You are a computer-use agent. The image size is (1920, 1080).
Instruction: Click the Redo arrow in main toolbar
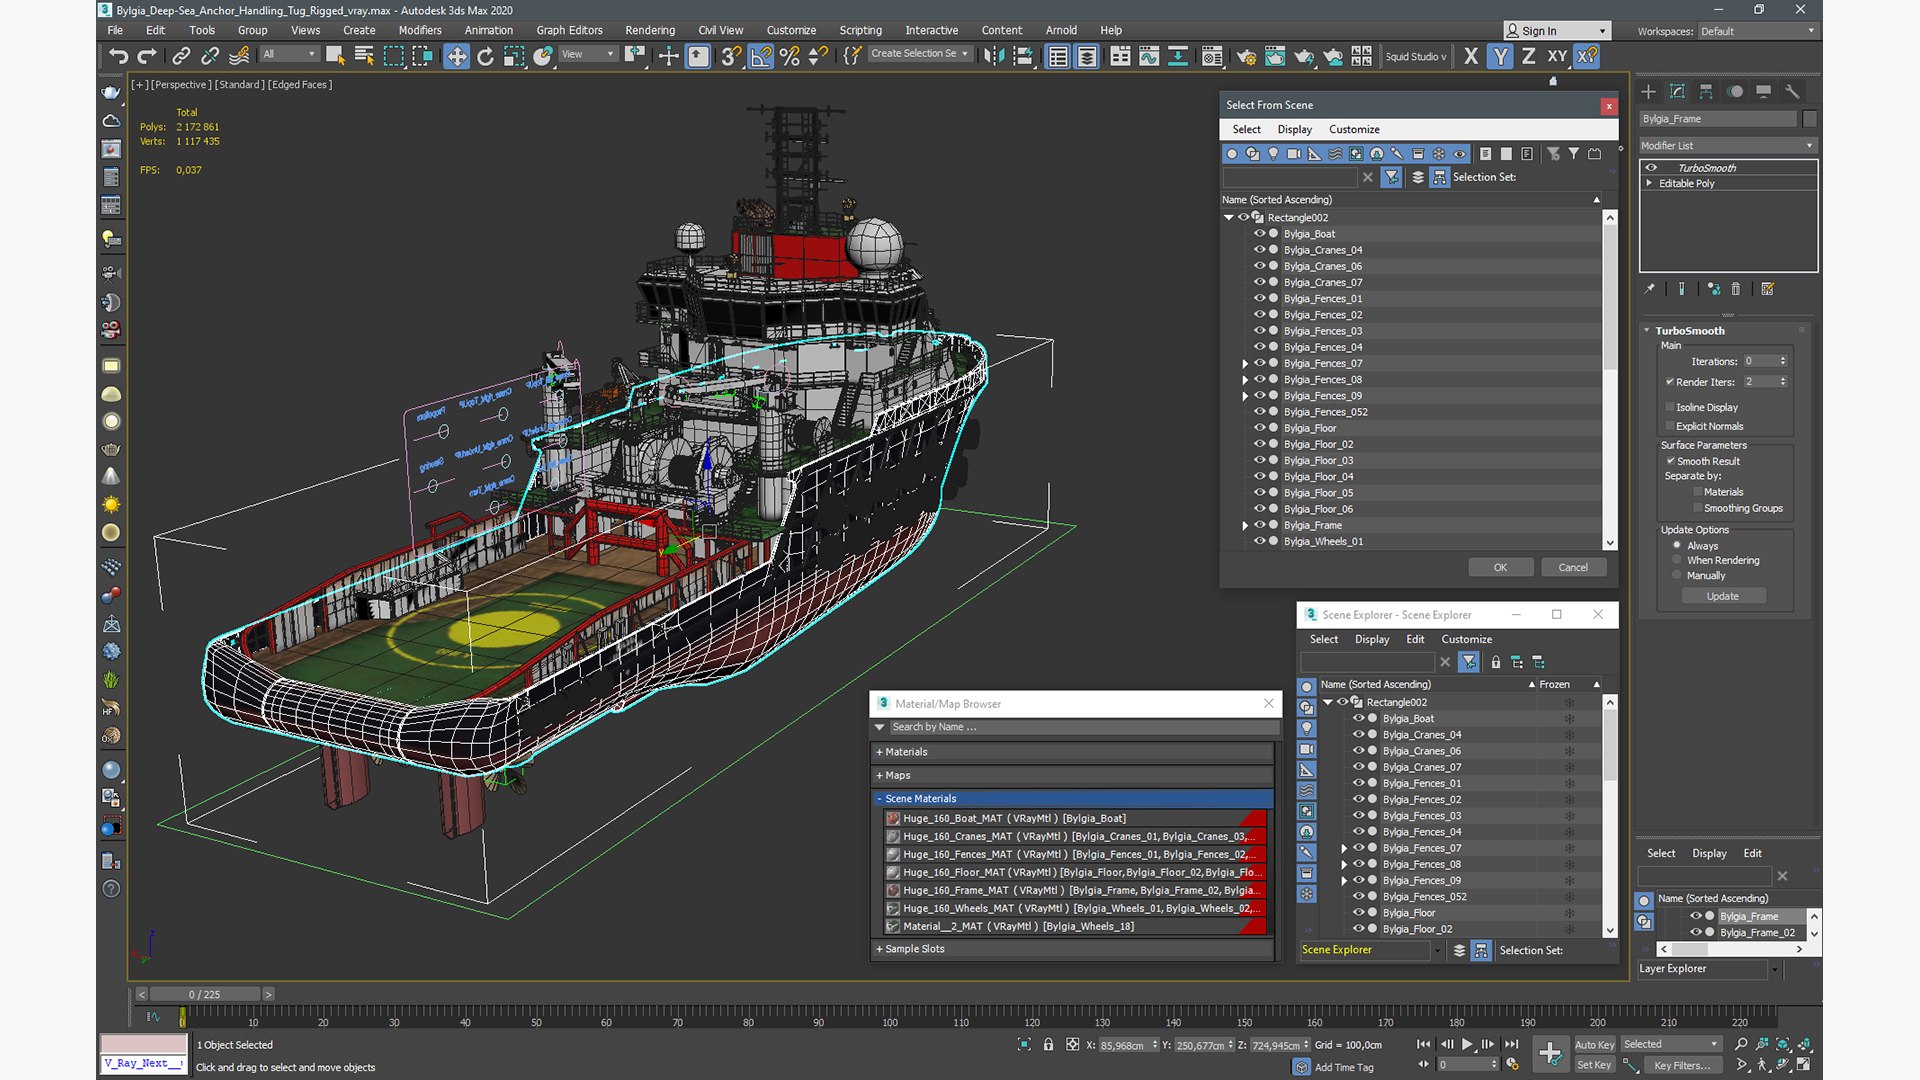pos(147,56)
